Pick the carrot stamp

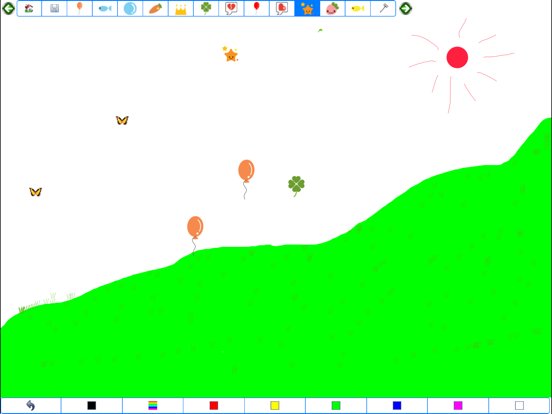pos(156,8)
